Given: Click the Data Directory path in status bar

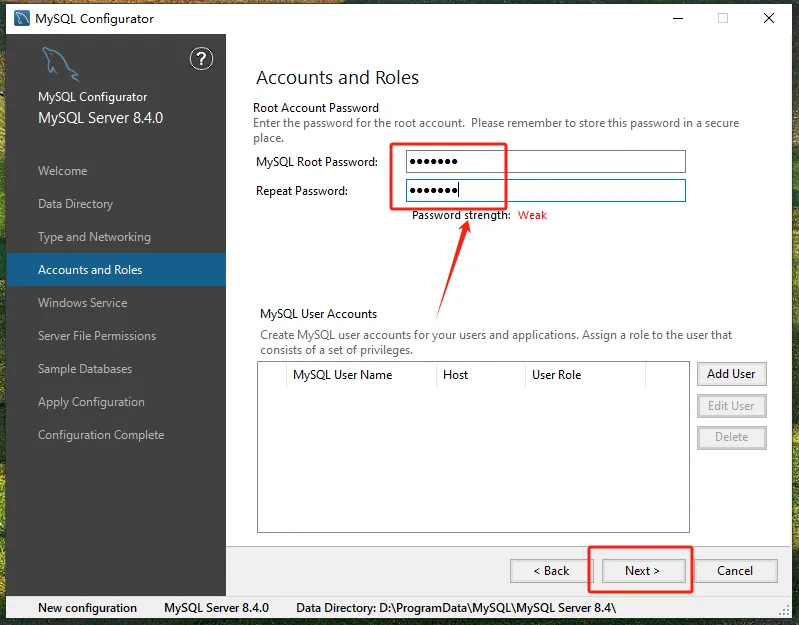Looking at the screenshot, I should point(456,608).
